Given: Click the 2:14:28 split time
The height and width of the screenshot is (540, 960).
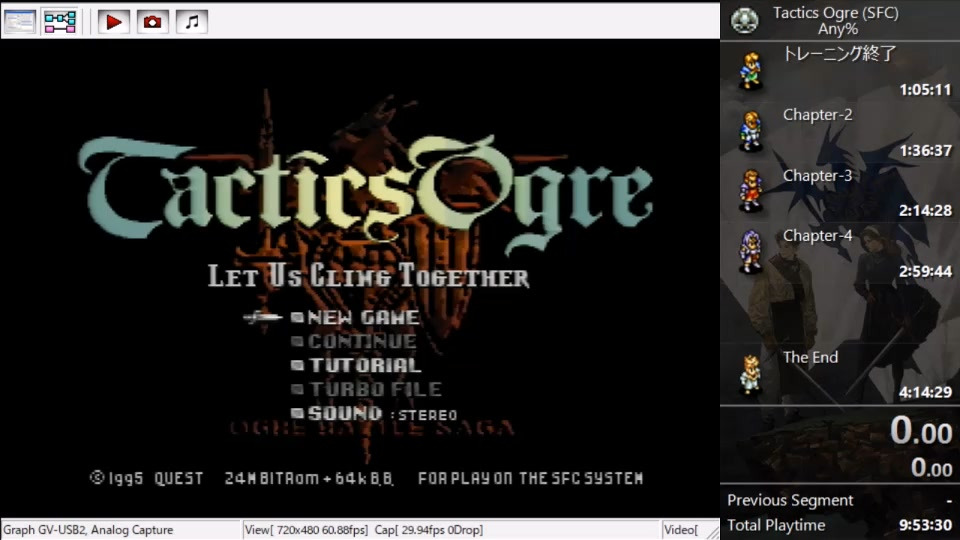Looking at the screenshot, I should (x=925, y=211).
